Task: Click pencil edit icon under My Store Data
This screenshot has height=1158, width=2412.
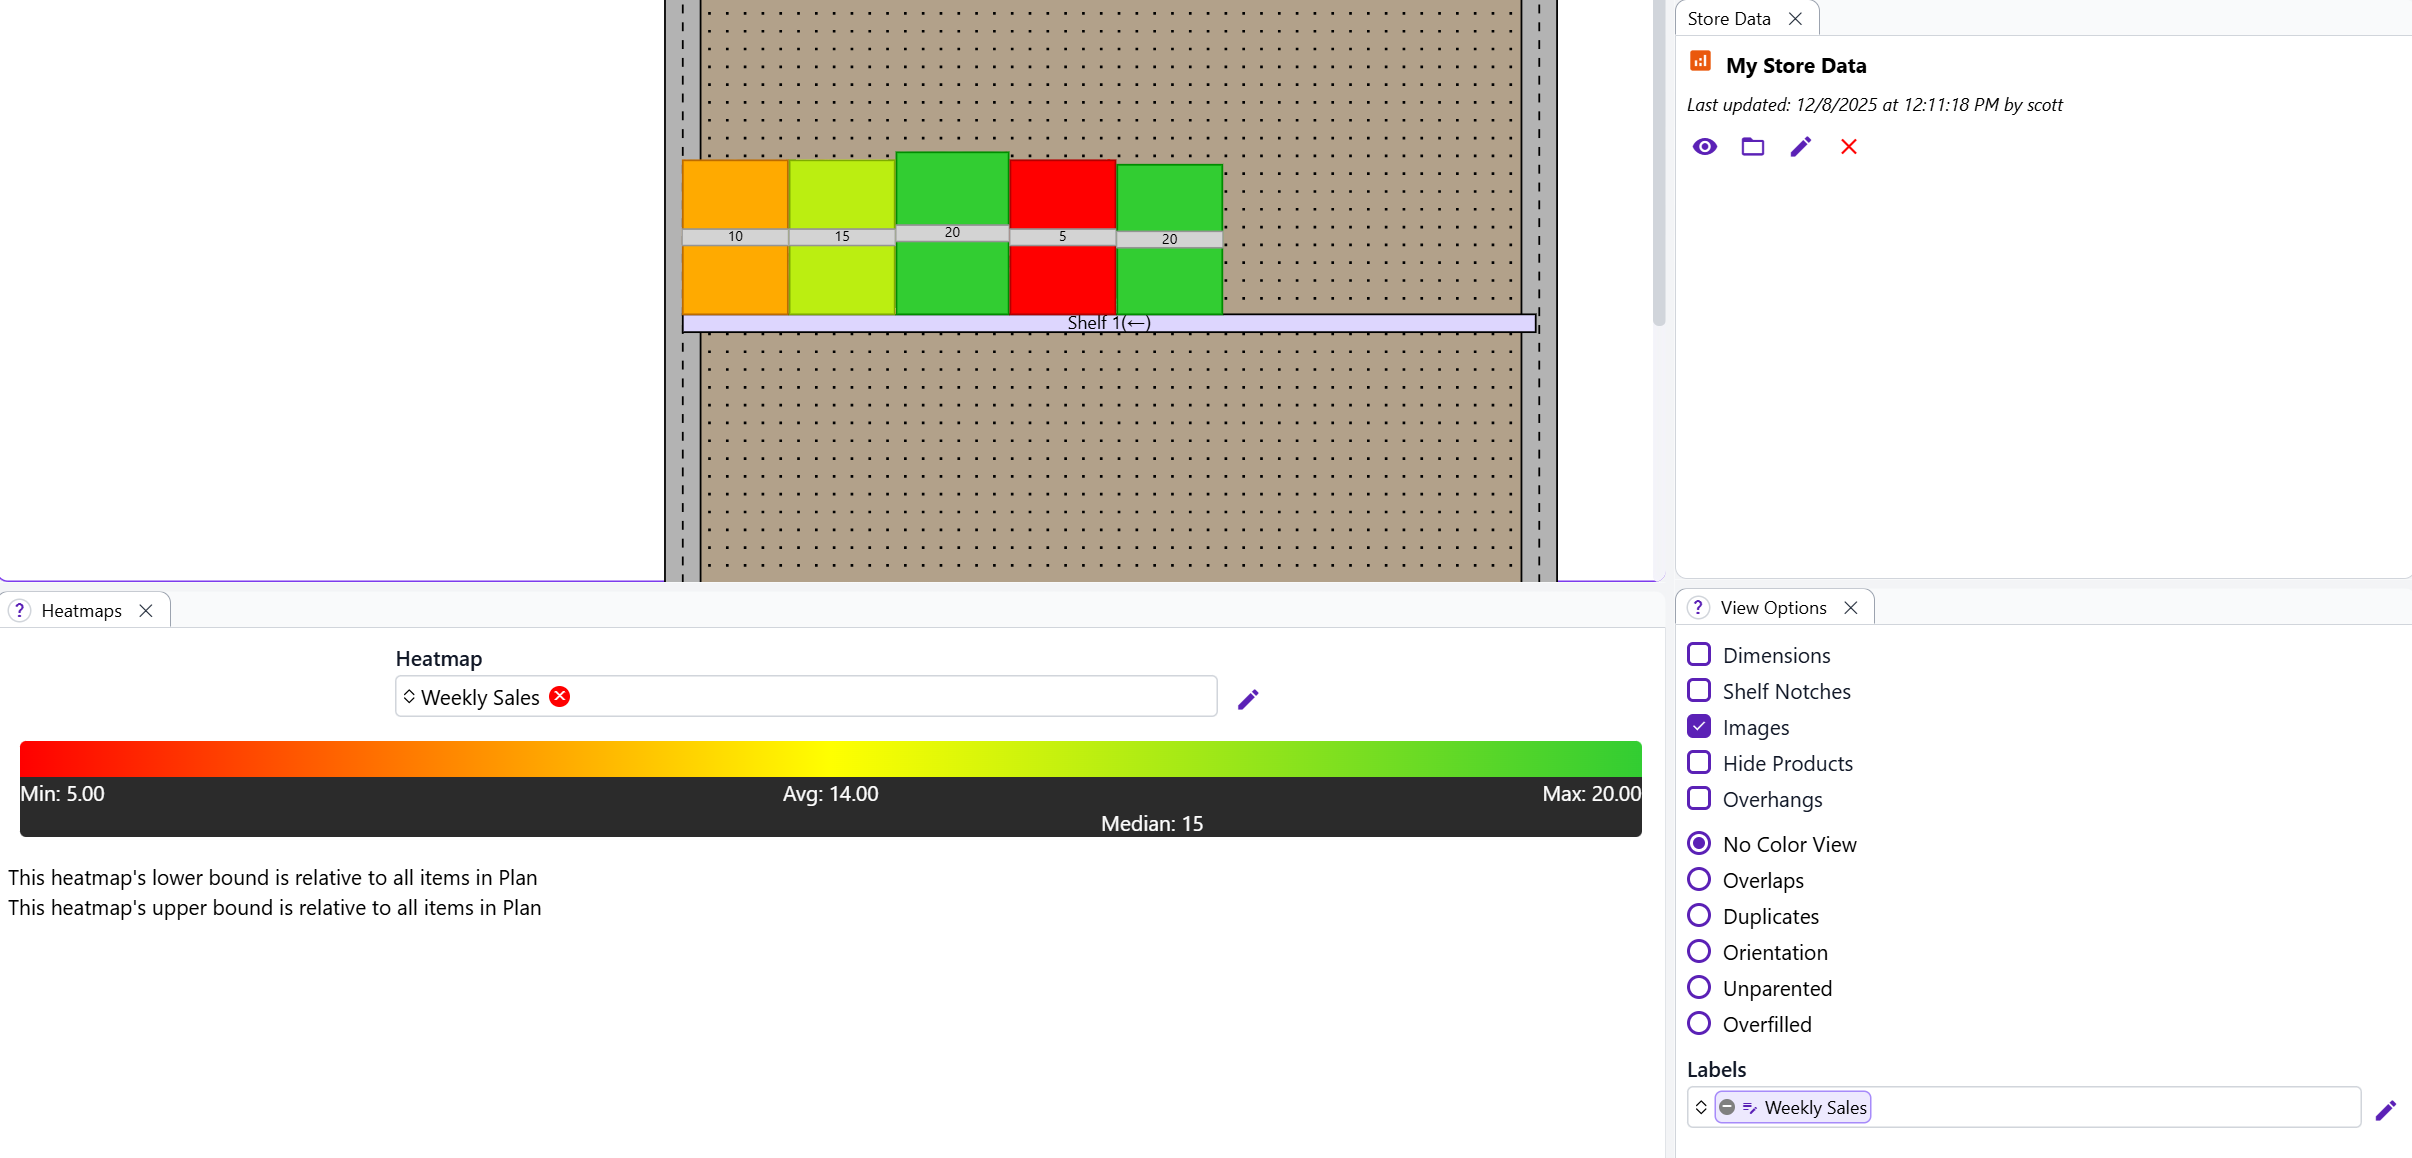Action: pyautogui.click(x=1801, y=147)
